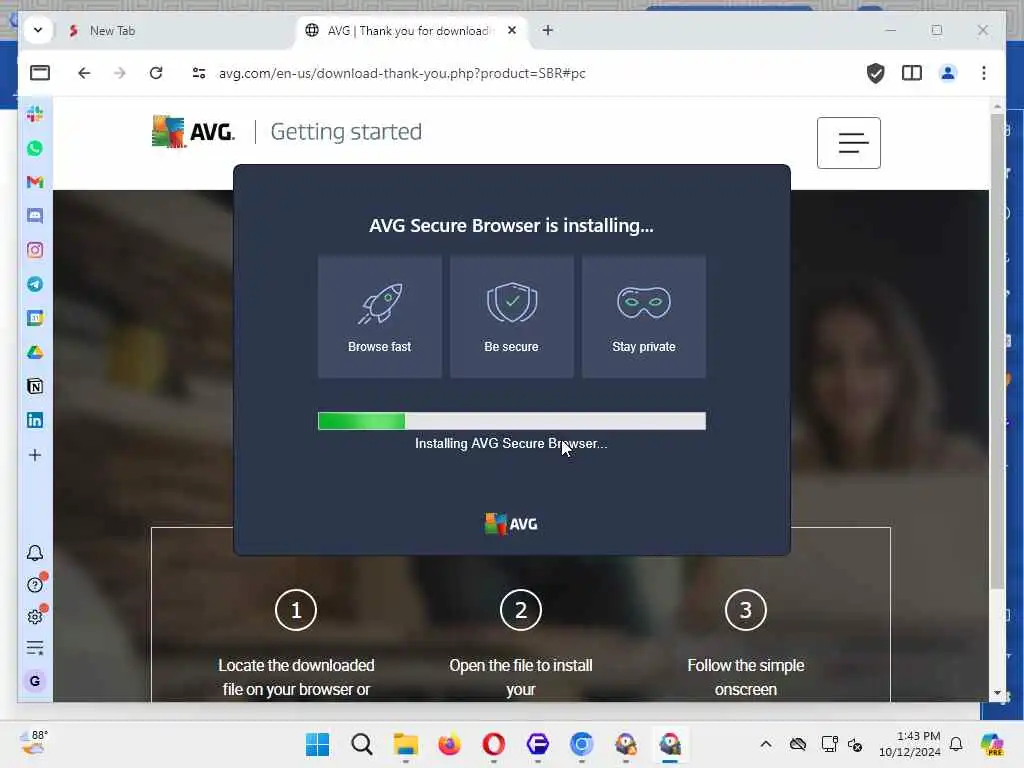View site information icon in address bar
Screen dimensions: 1024x768
tap(199, 72)
